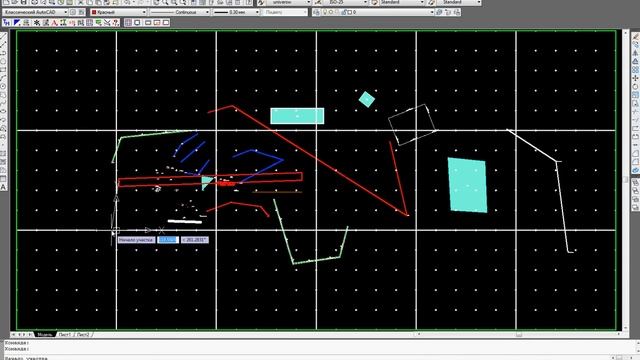
Task: Select the Polygon tool
Action: (x=3, y=61)
